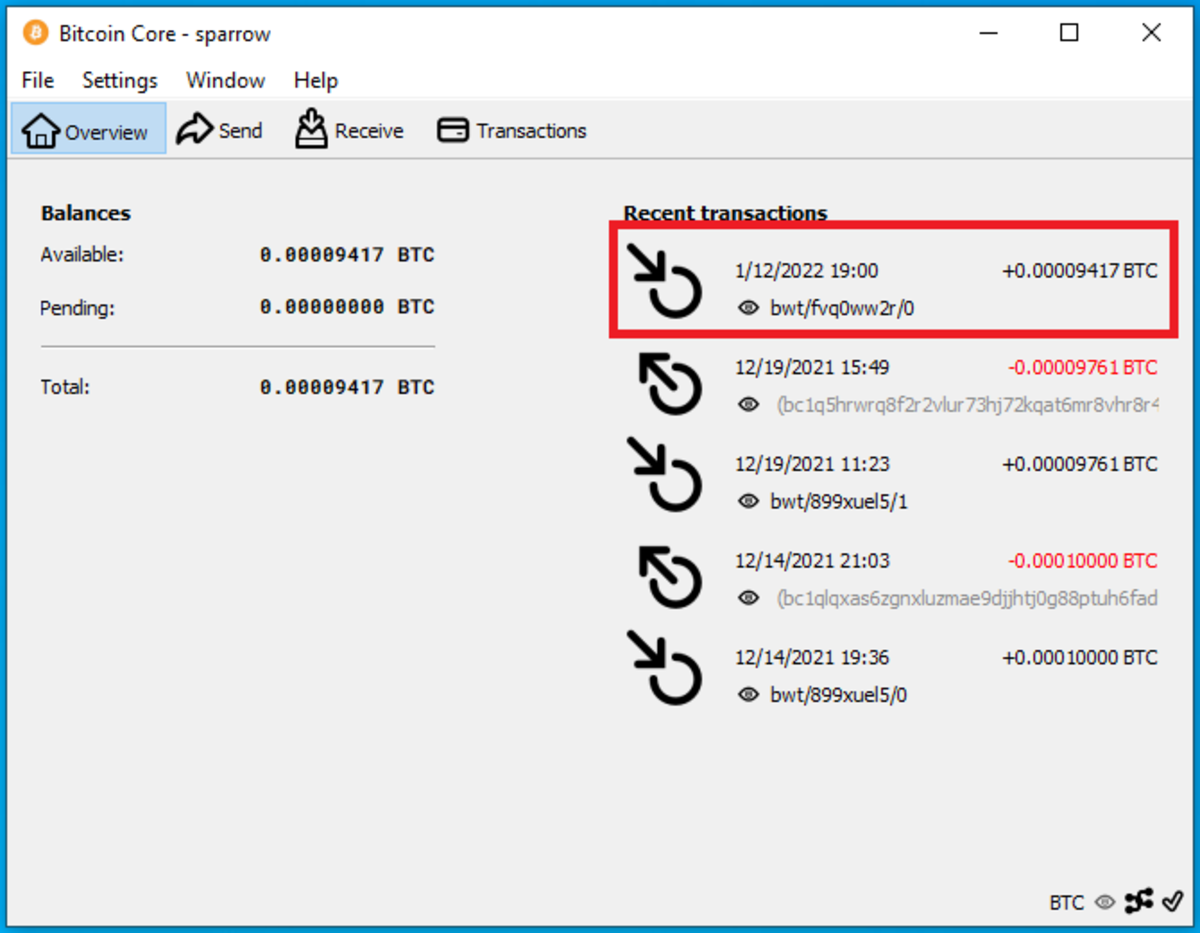This screenshot has height=933, width=1200.
Task: Click the sync checkmark icon in status bar
Action: [1172, 902]
